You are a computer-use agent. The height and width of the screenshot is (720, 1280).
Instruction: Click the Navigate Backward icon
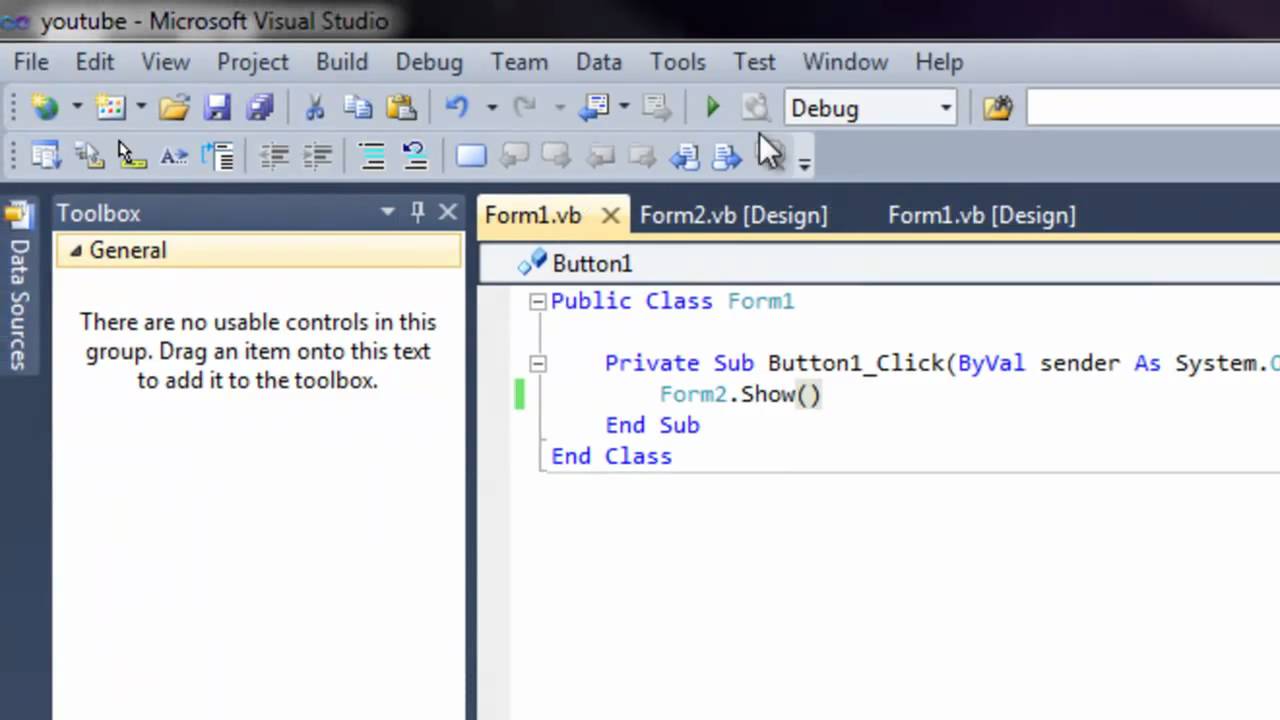(595, 107)
